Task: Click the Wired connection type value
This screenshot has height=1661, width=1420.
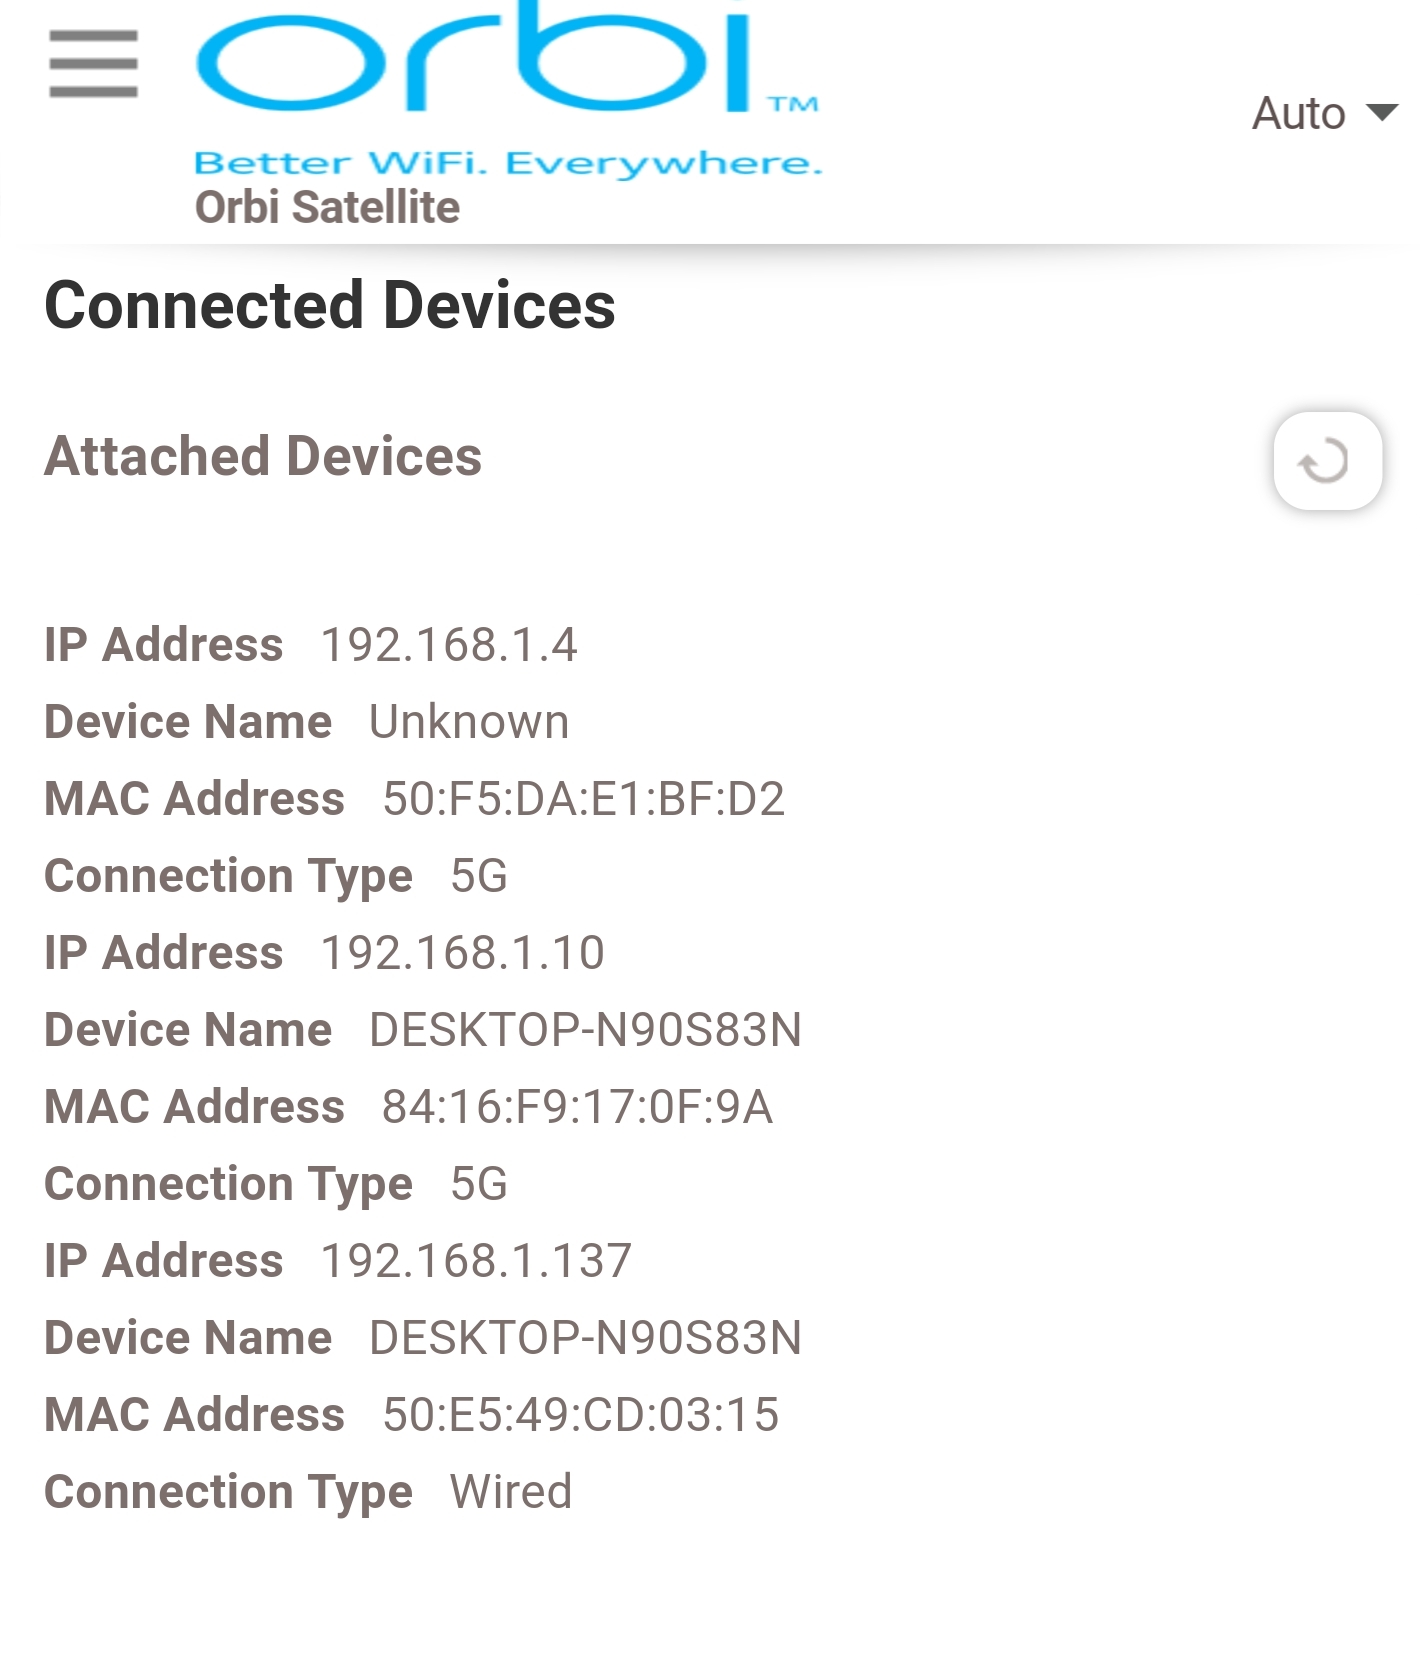Action: (x=510, y=1492)
